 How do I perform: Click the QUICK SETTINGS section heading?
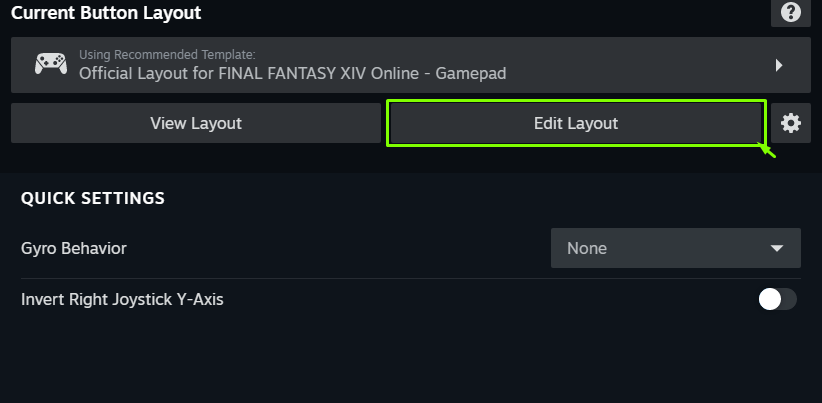click(92, 198)
